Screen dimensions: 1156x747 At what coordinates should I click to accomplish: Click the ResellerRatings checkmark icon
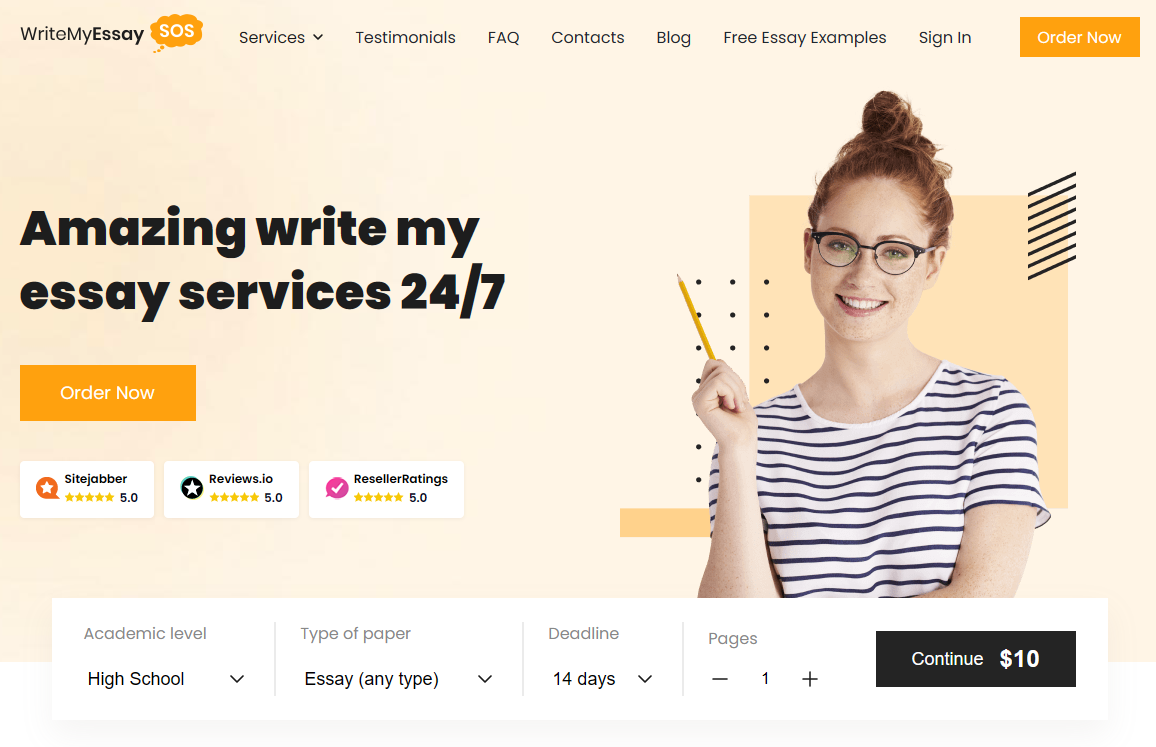click(337, 487)
